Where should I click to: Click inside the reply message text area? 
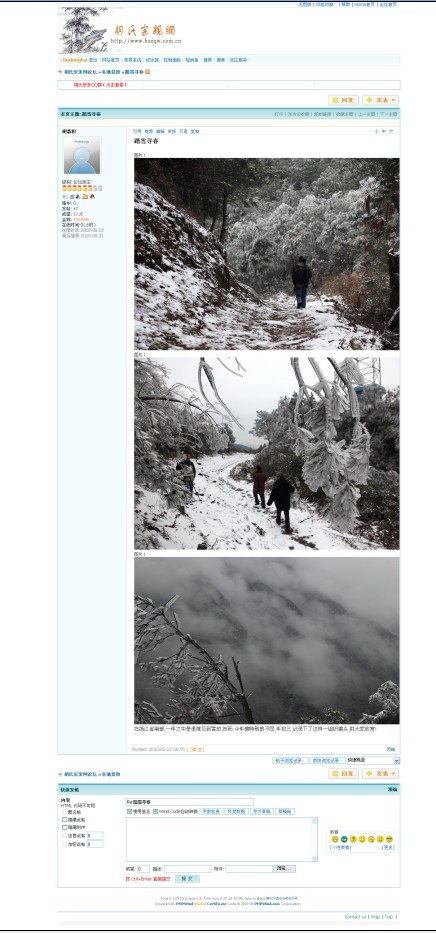221,839
